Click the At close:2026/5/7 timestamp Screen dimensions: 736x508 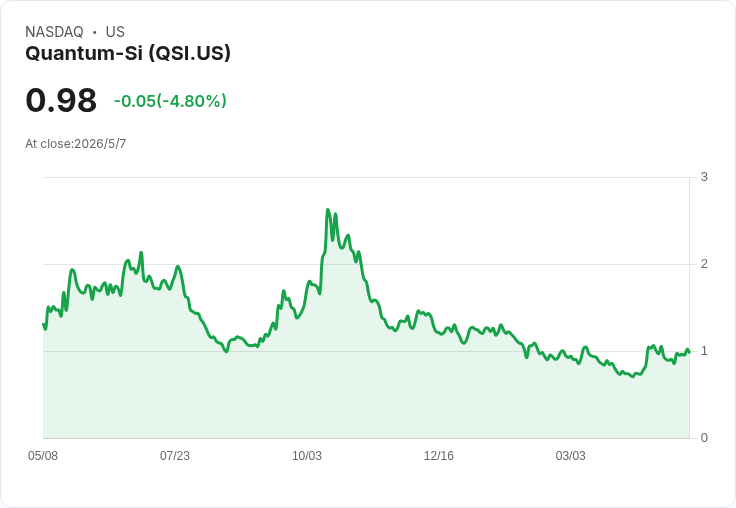[x=76, y=144]
